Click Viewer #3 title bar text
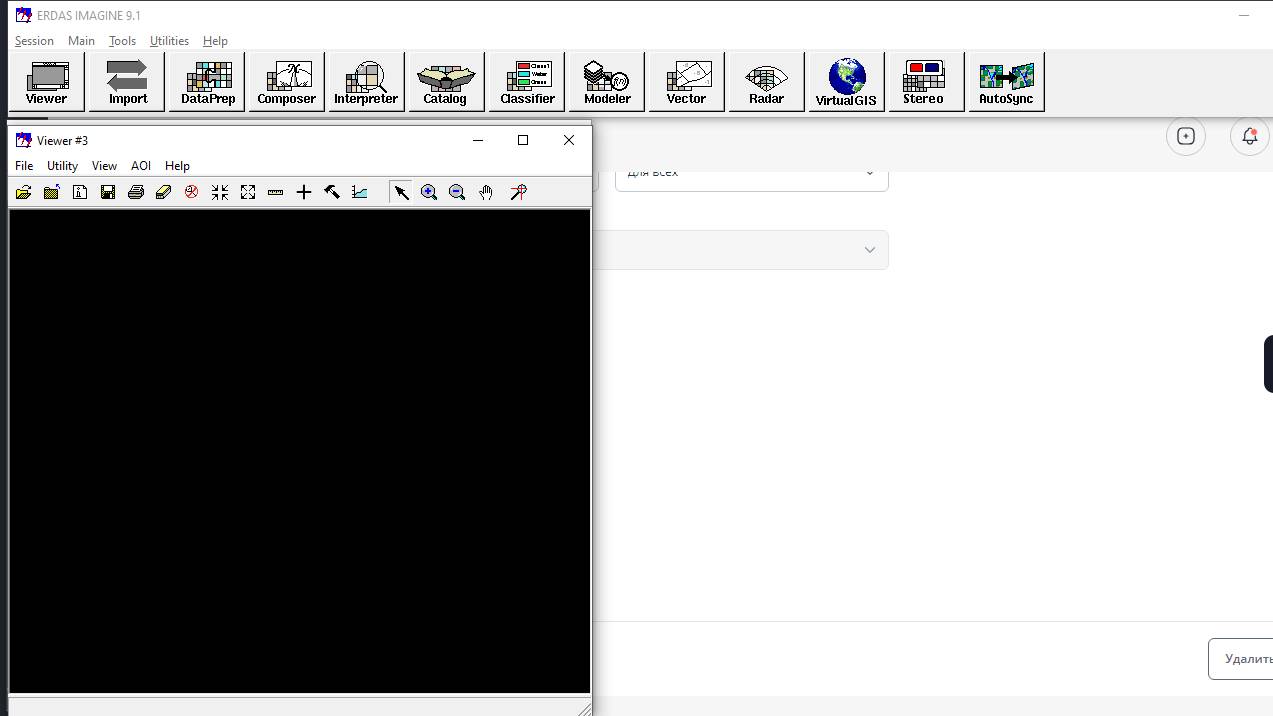The height and width of the screenshot is (716, 1273). 62,141
